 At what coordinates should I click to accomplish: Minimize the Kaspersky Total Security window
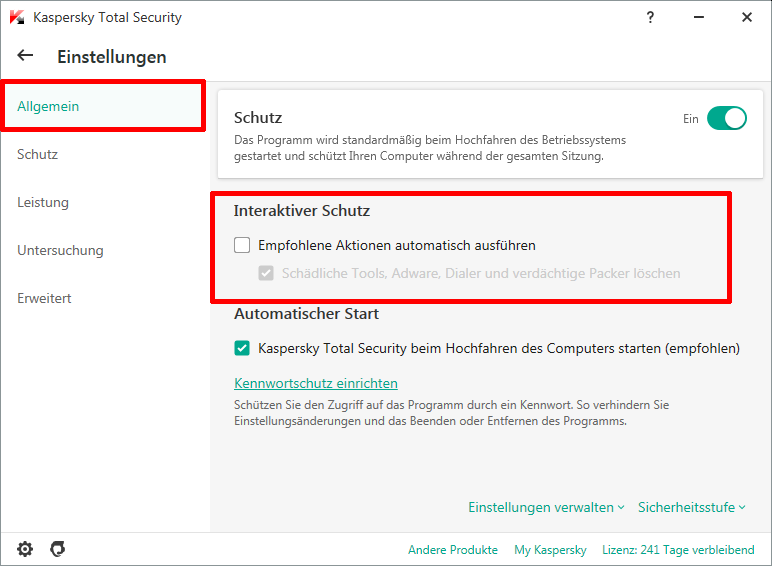pos(699,17)
